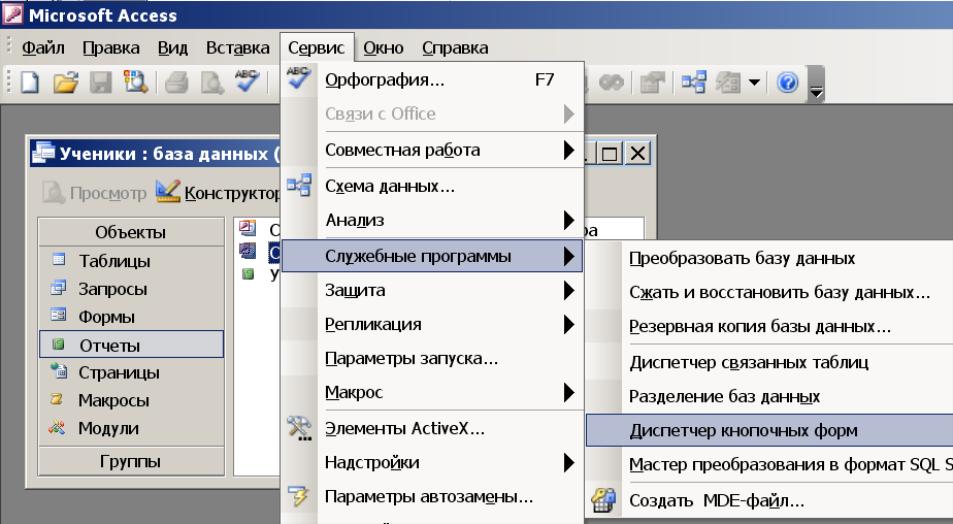The height and width of the screenshot is (524, 953).
Task: Choose Мастер преобразования в формат SQL
Action: [x=769, y=464]
